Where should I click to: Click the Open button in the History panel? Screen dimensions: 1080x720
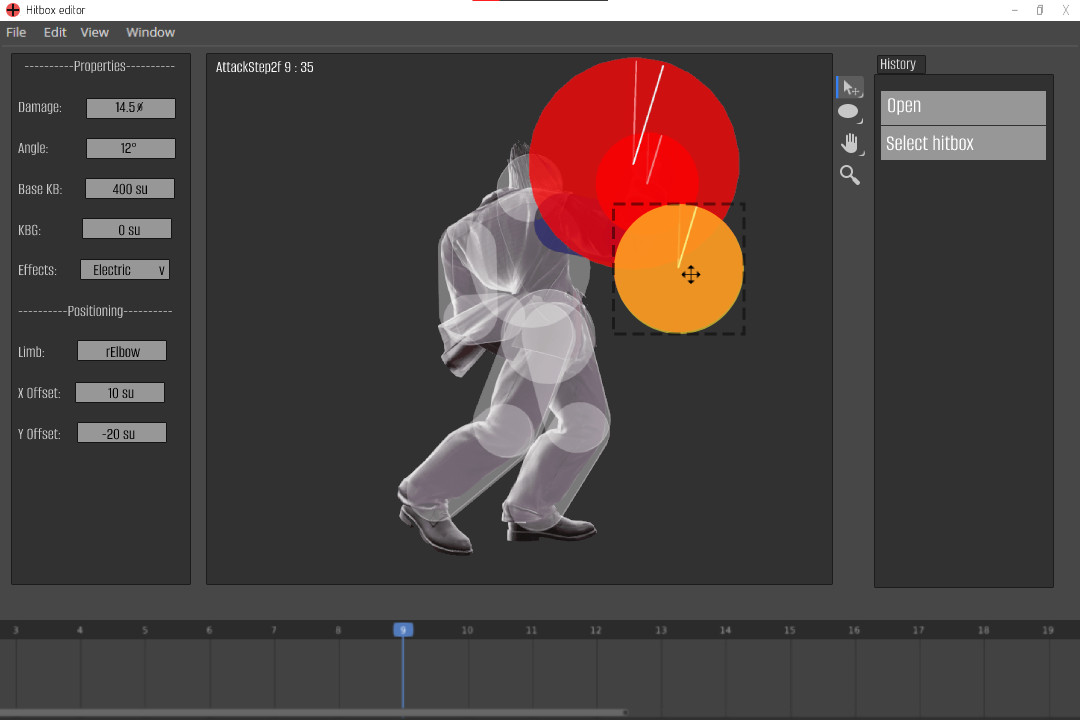(962, 106)
